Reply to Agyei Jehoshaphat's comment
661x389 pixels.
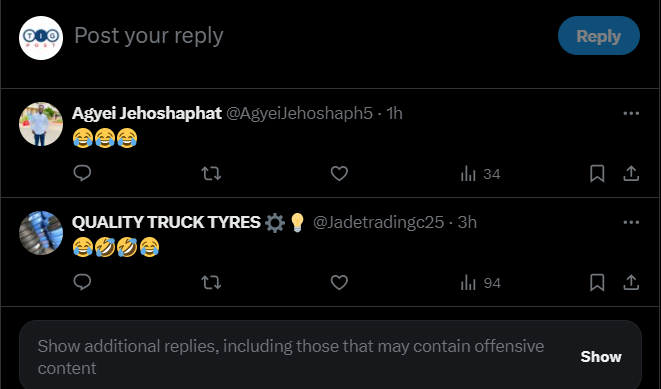pyautogui.click(x=82, y=173)
